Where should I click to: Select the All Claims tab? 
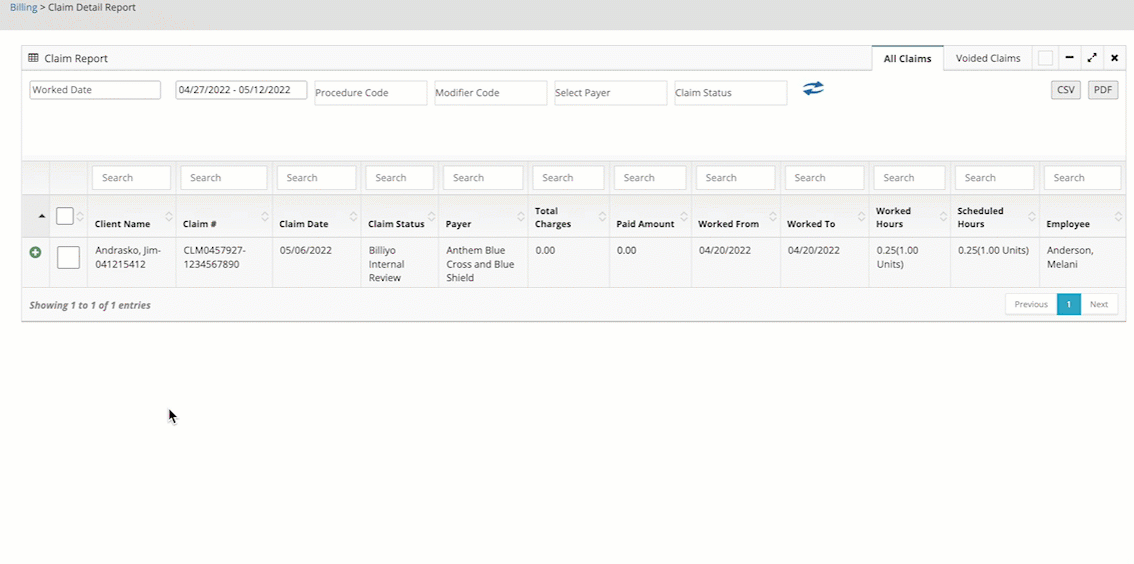point(907,59)
